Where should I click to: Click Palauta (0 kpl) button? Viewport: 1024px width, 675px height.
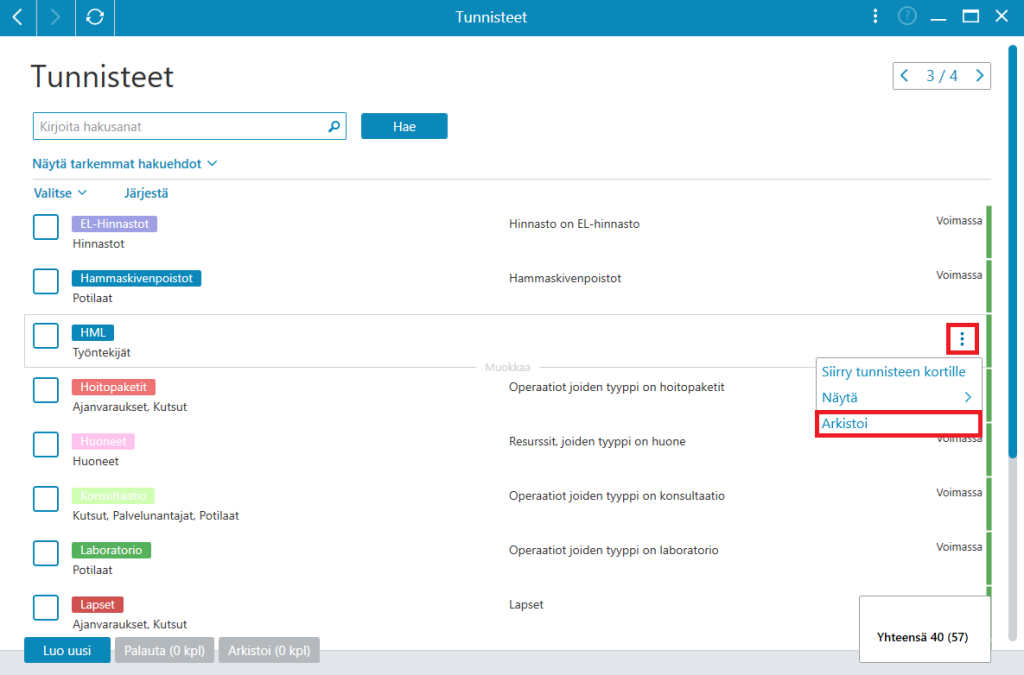[165, 650]
